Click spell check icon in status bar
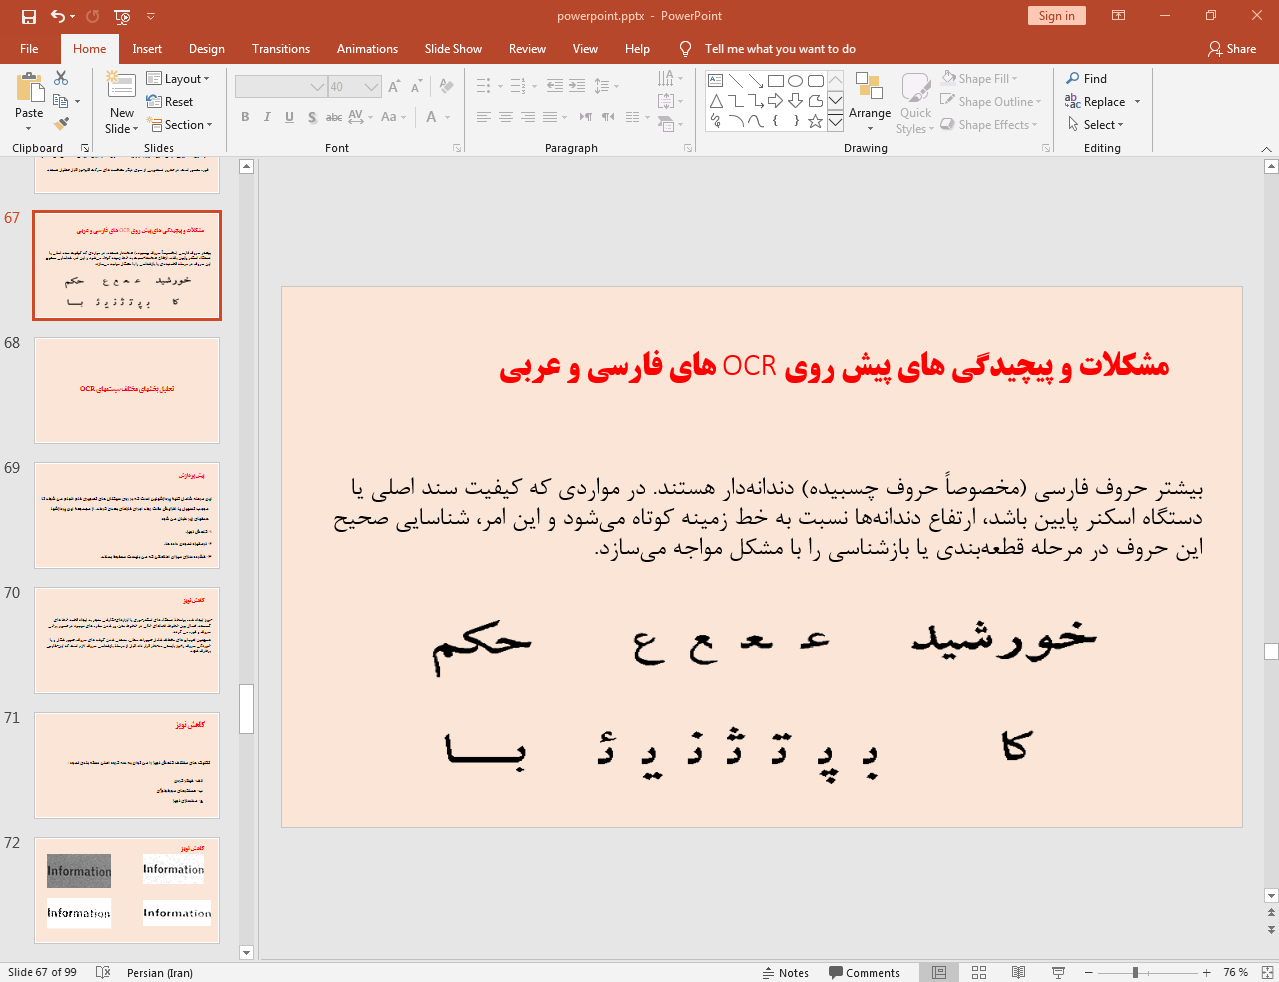1279x982 pixels. point(103,972)
